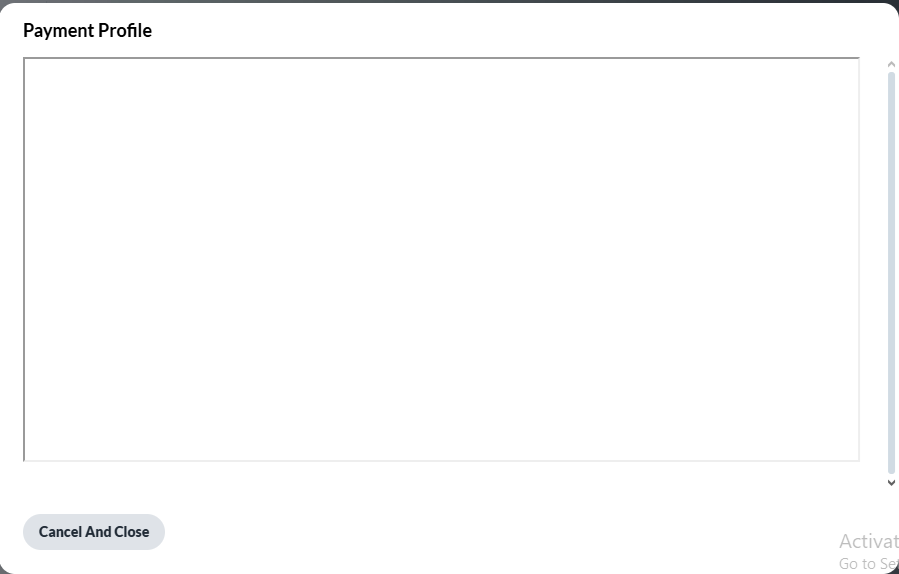Screen dimensions: 899x574
Task: Click the vertical scrollbar thumb
Action: [x=891, y=270]
